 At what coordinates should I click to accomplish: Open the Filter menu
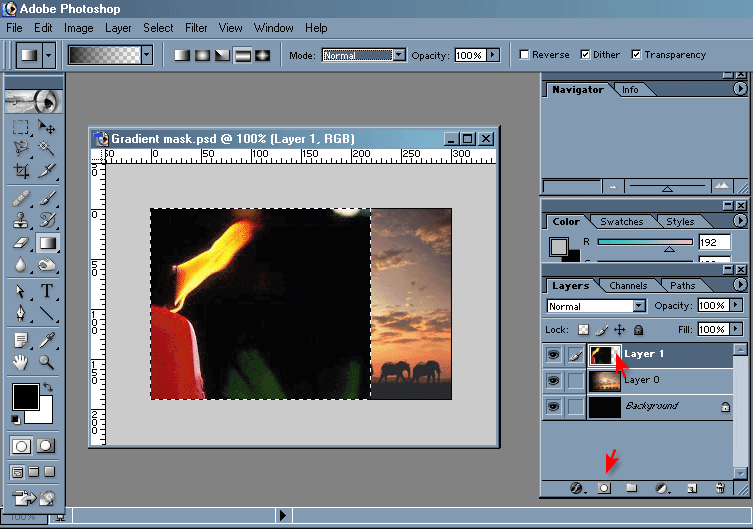(196, 28)
